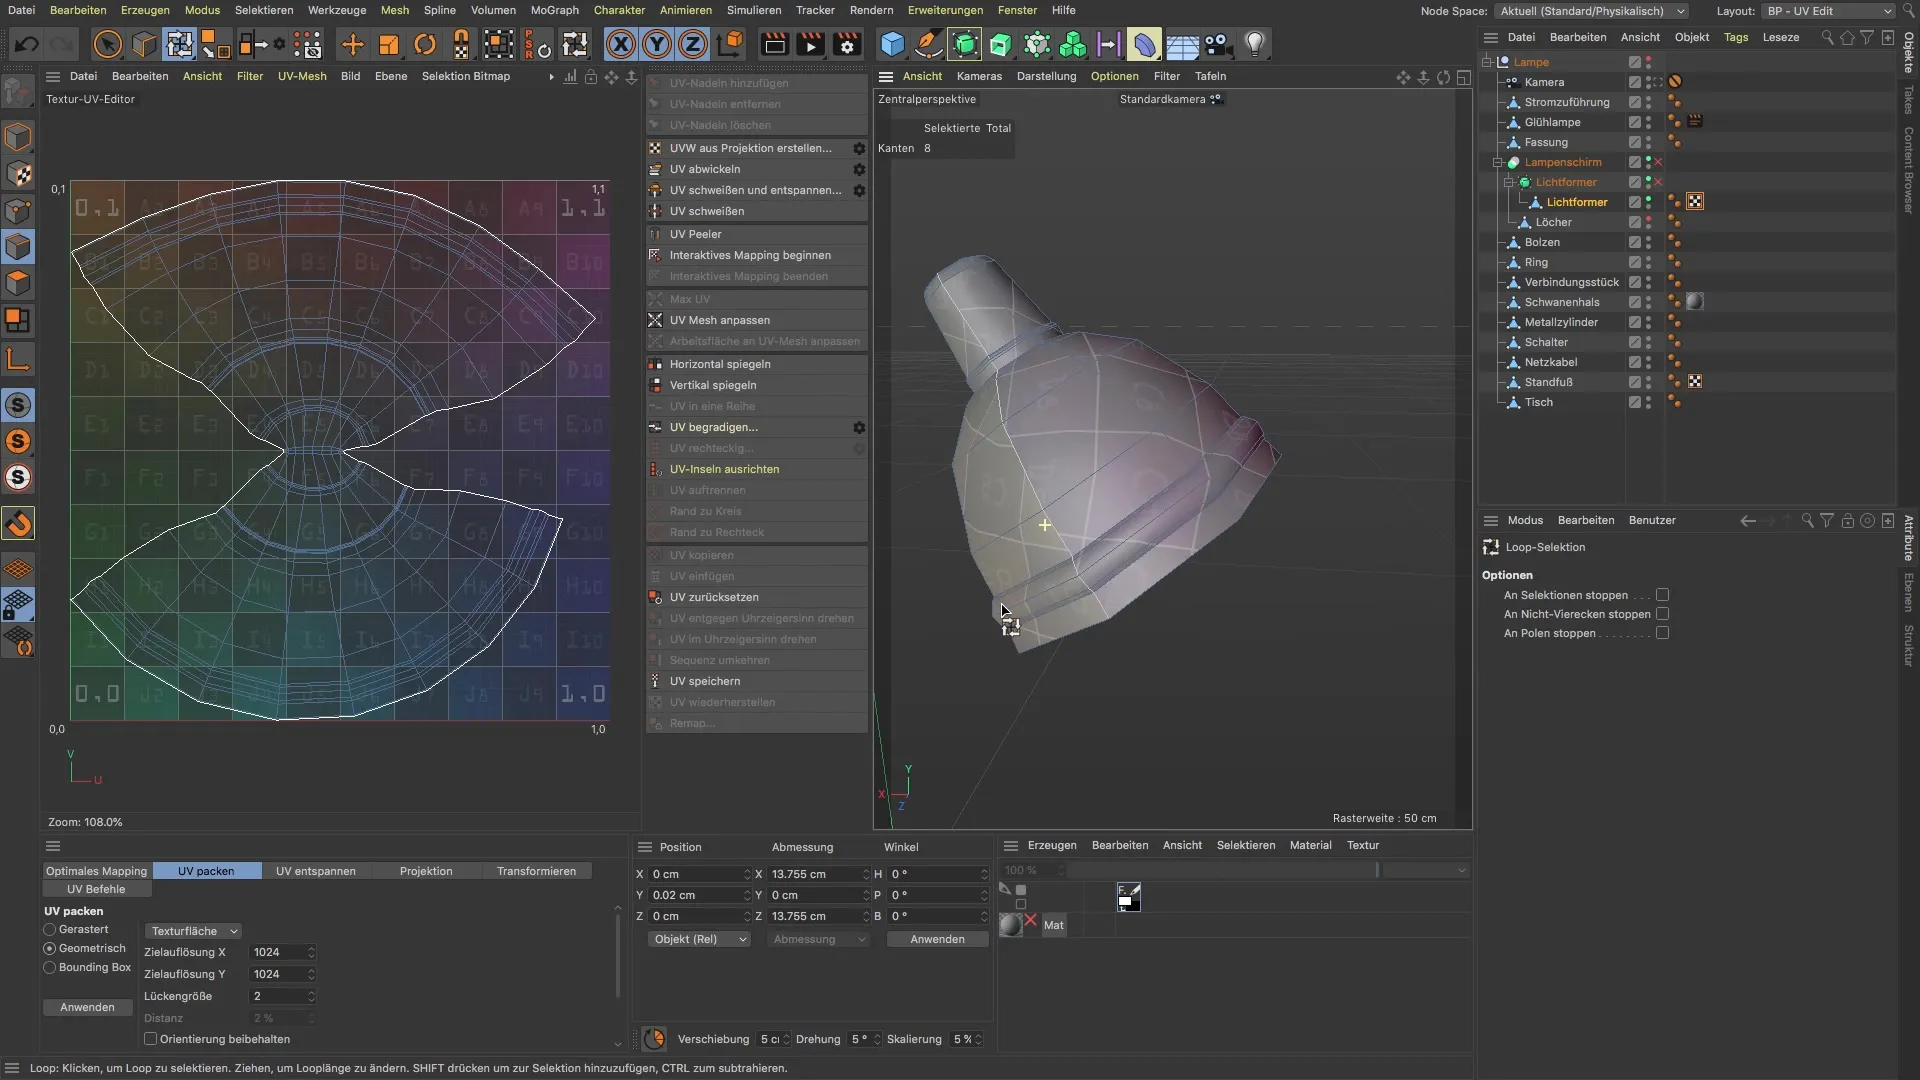Image resolution: width=1920 pixels, height=1080 pixels.
Task: Click 'UV Mesh anpassen' command
Action: pos(719,320)
